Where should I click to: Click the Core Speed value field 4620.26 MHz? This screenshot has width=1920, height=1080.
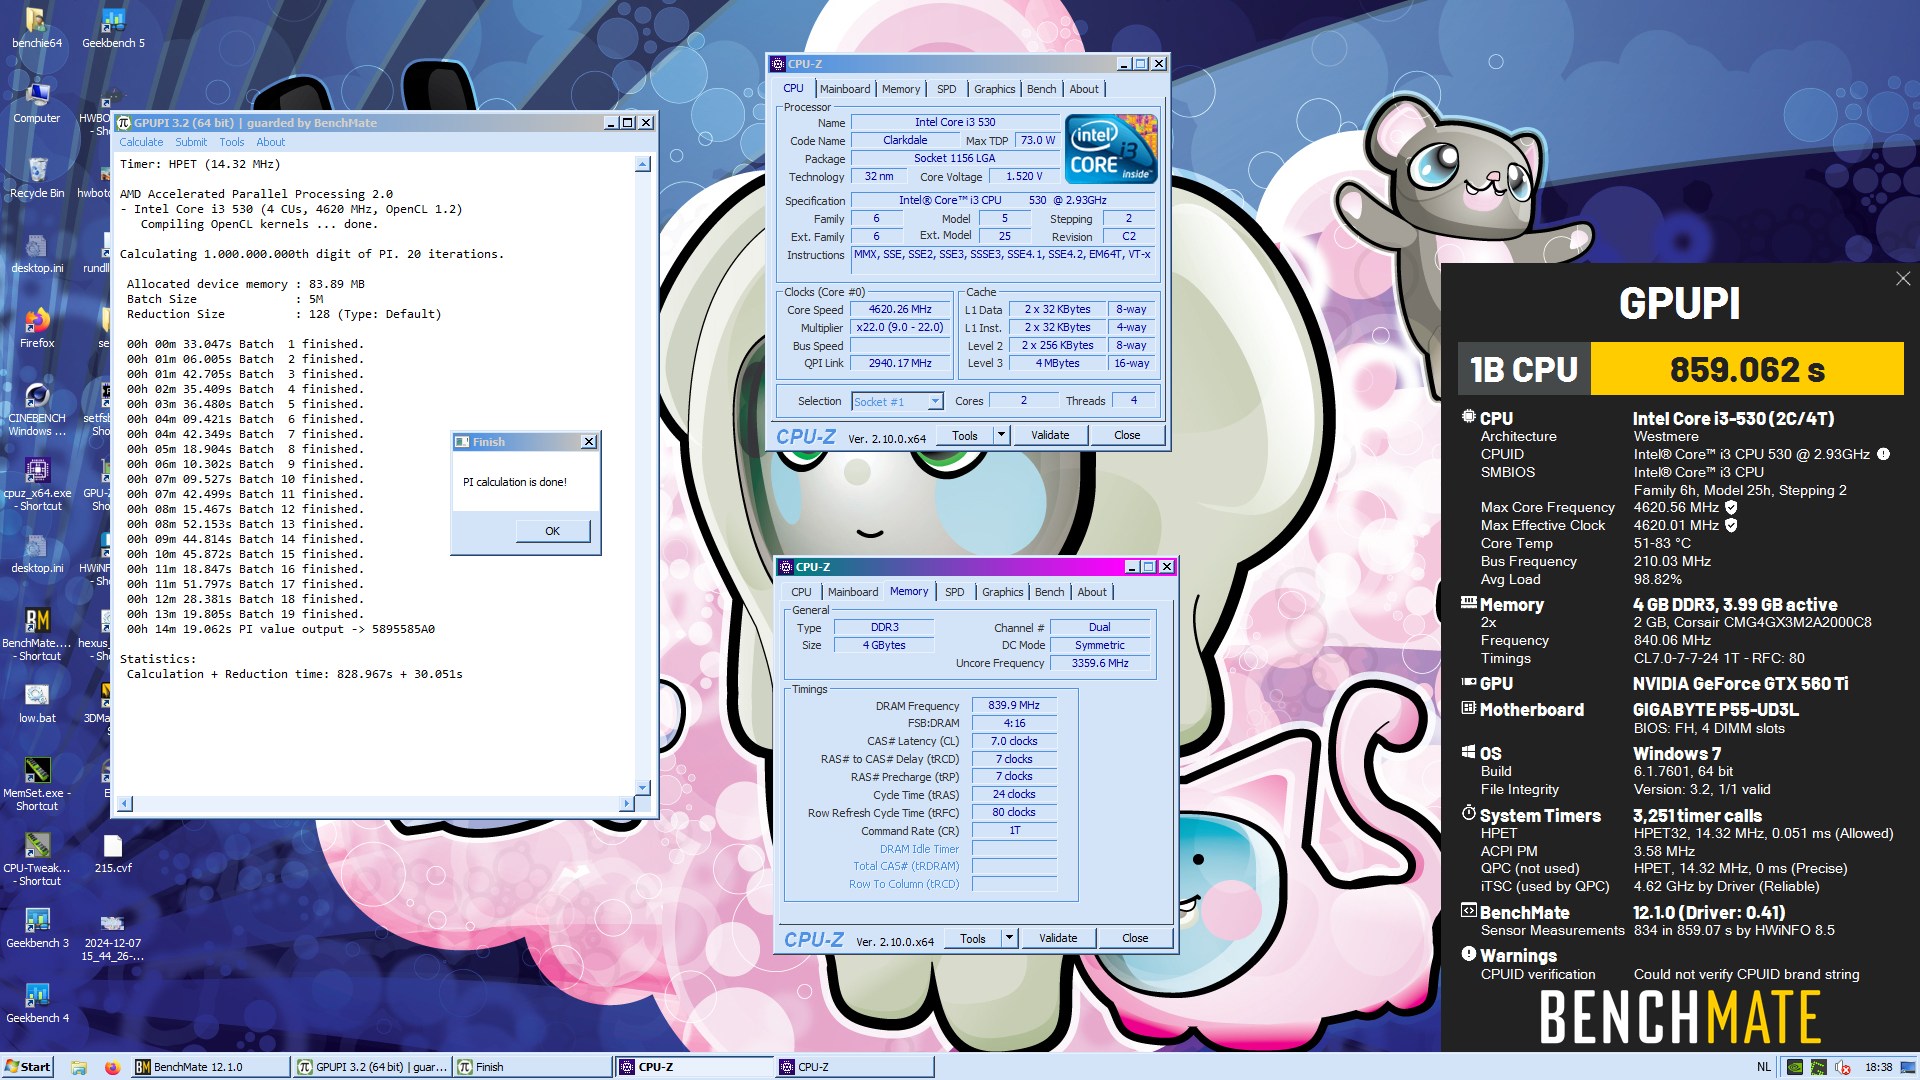(900, 310)
